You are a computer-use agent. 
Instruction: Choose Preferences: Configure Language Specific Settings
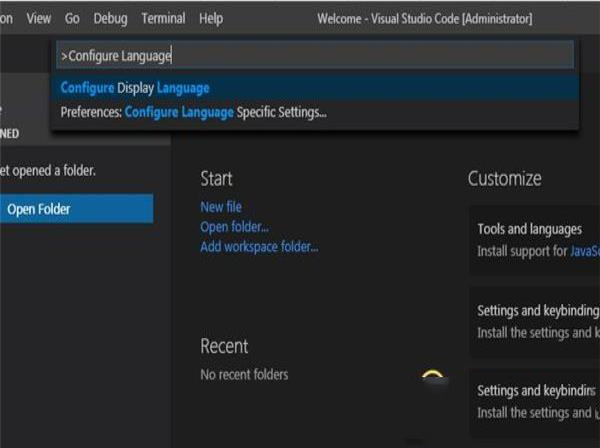click(193, 112)
